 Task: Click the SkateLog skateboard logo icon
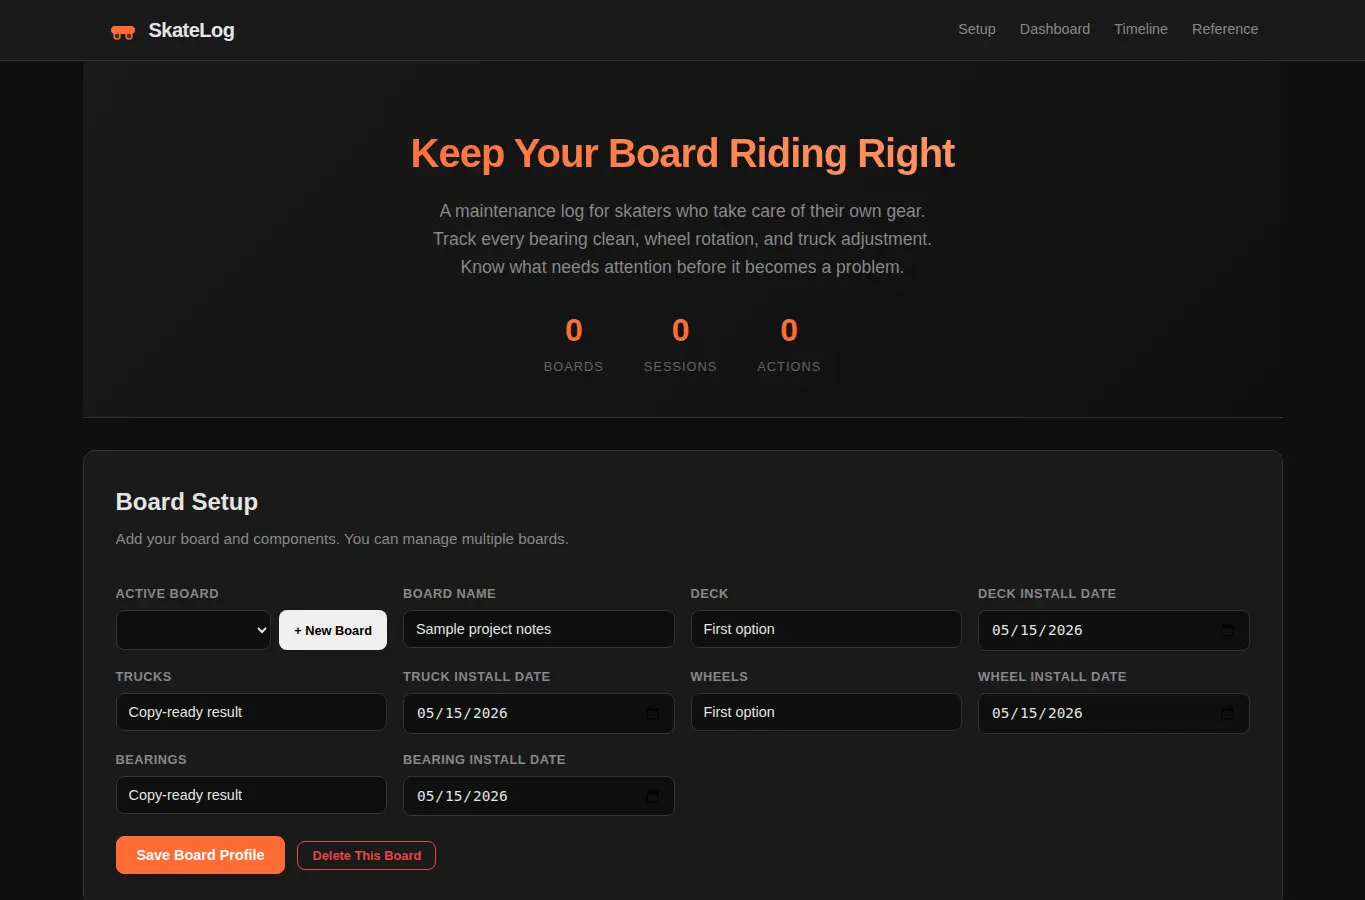pyautogui.click(x=123, y=32)
